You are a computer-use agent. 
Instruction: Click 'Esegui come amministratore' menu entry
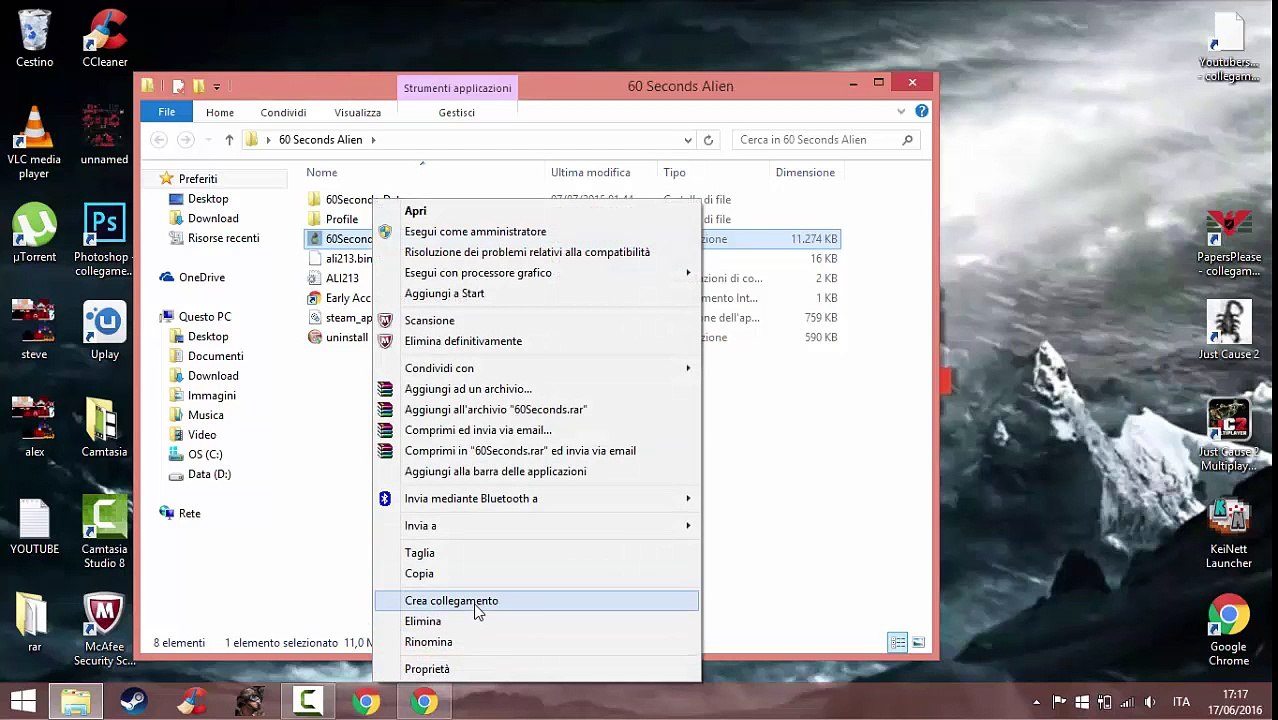475,232
